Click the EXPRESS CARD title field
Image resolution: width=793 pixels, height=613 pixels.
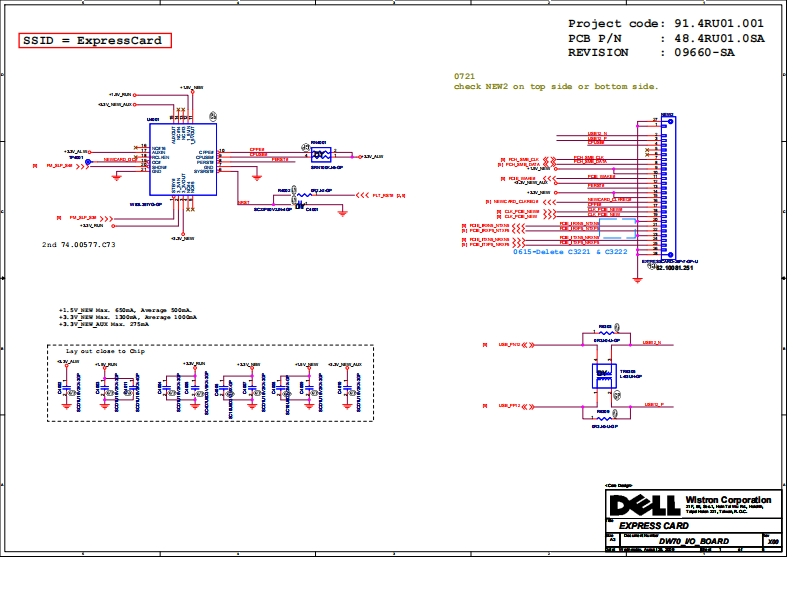653,526
